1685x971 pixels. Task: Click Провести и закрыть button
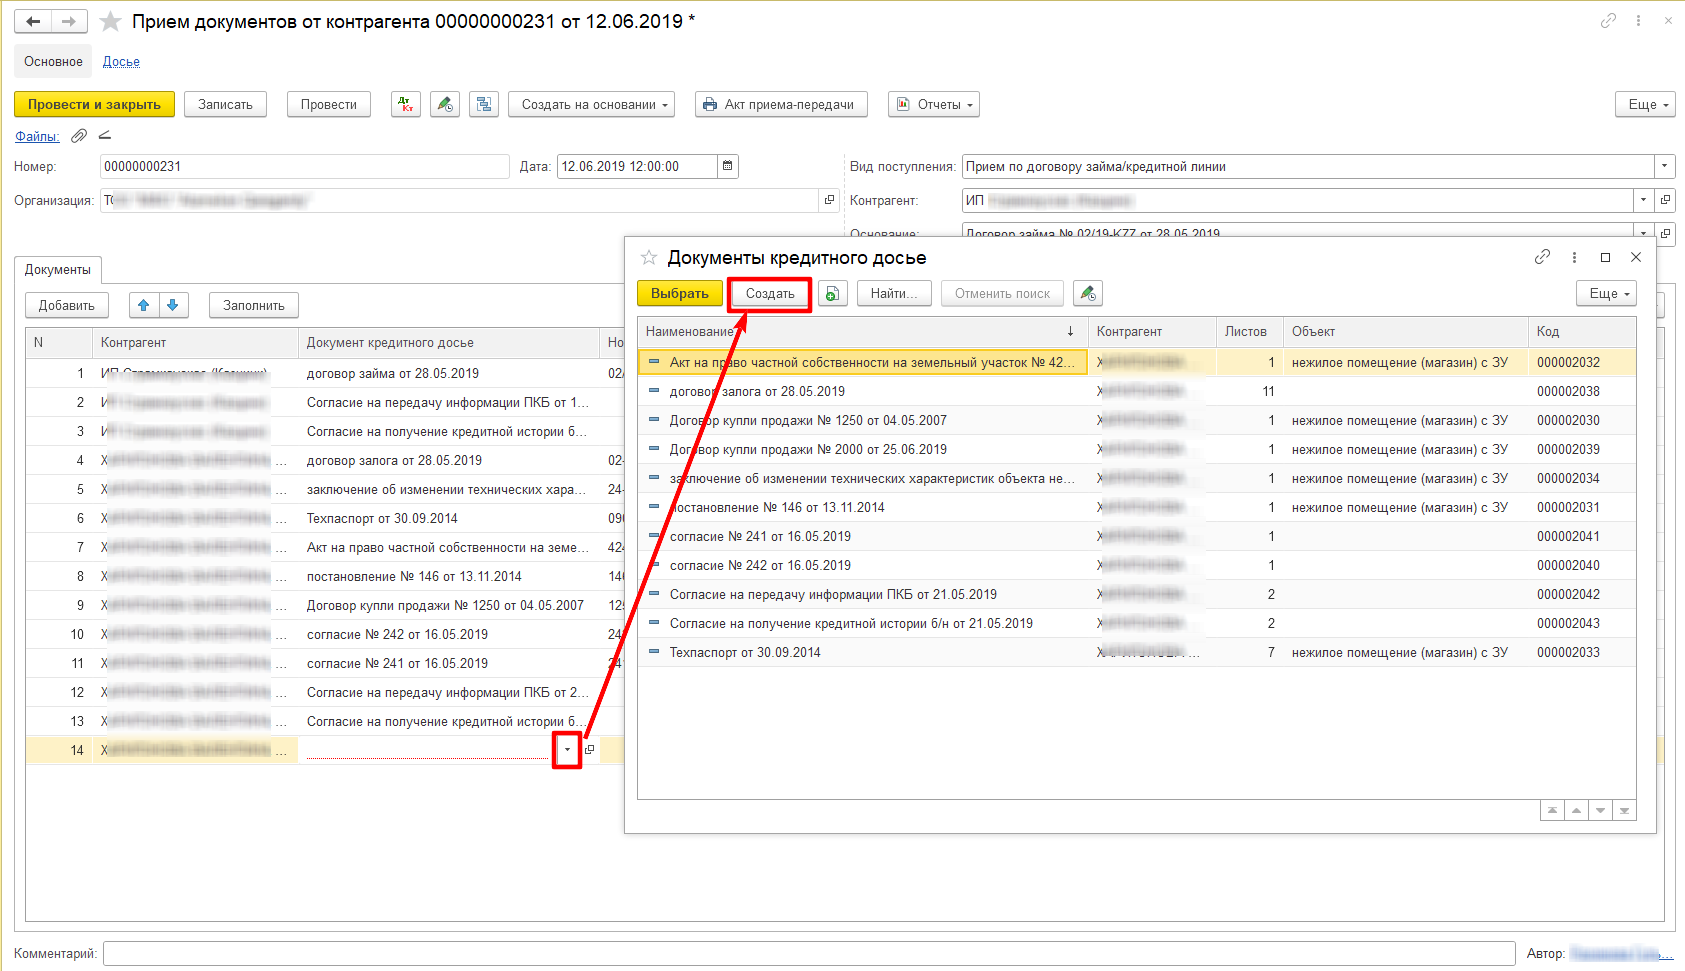(94, 104)
